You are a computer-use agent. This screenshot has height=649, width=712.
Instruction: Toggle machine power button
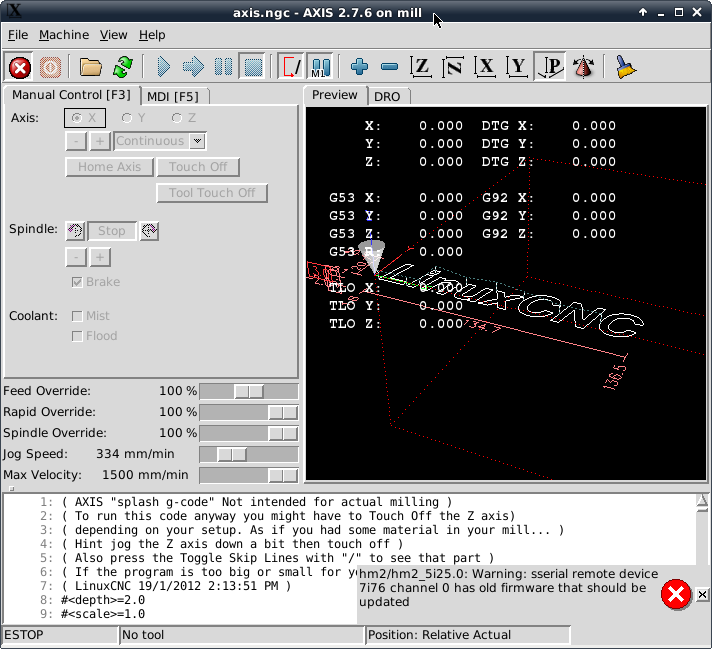(50, 68)
